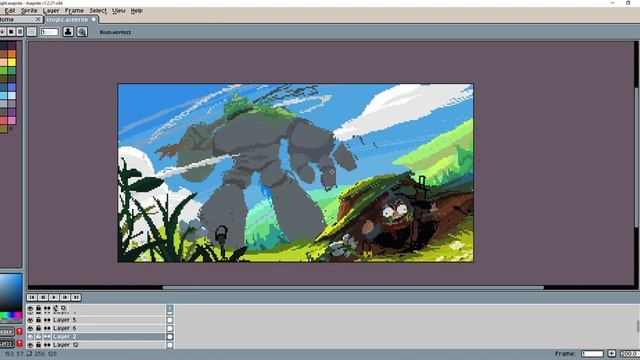Viewport: 640px width, 360px height.
Task: Select Layer 6 in timeline
Action: point(108,328)
